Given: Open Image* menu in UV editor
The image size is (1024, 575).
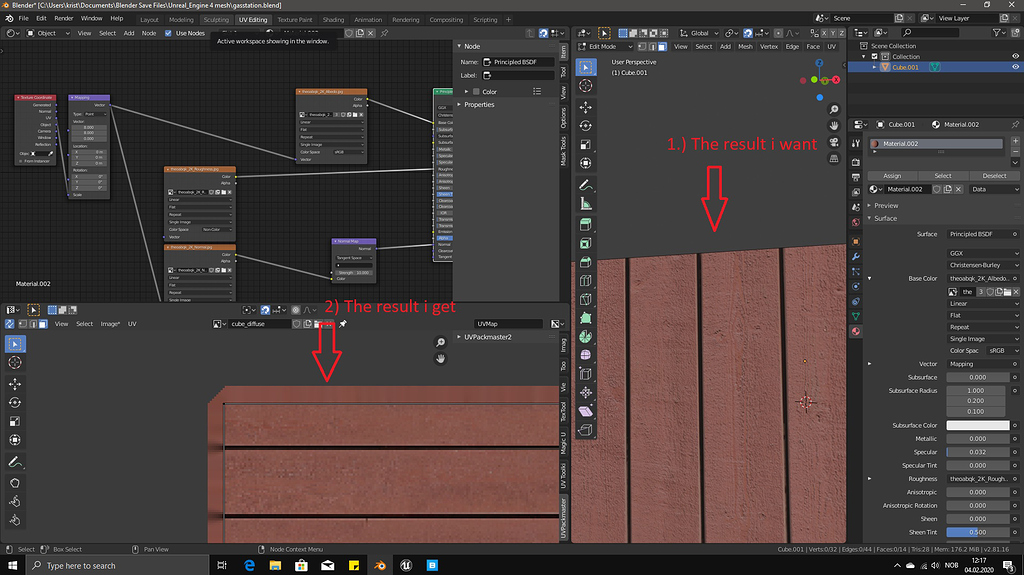Looking at the screenshot, I should [x=110, y=323].
